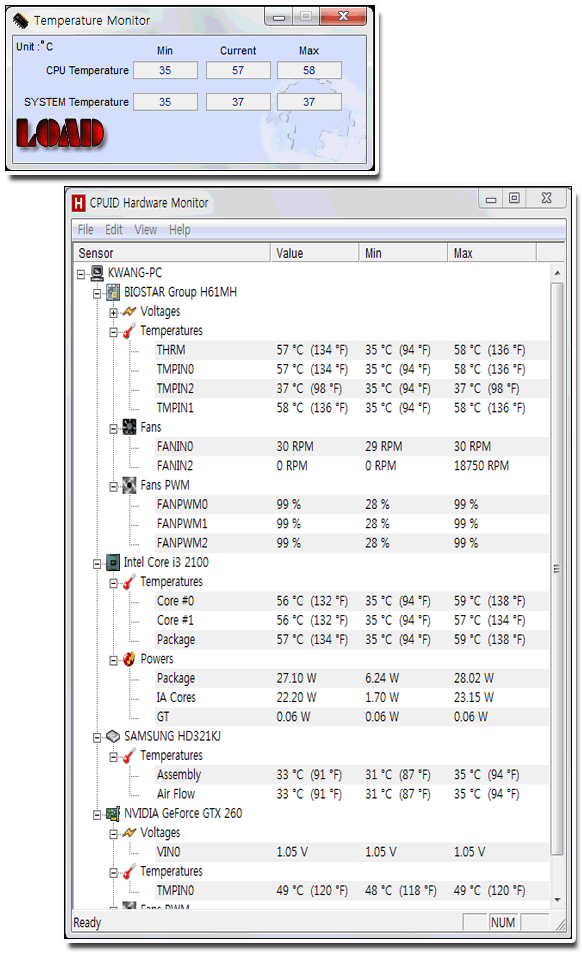Click the CPU Temperature current value field
582x964 pixels.
[x=238, y=70]
